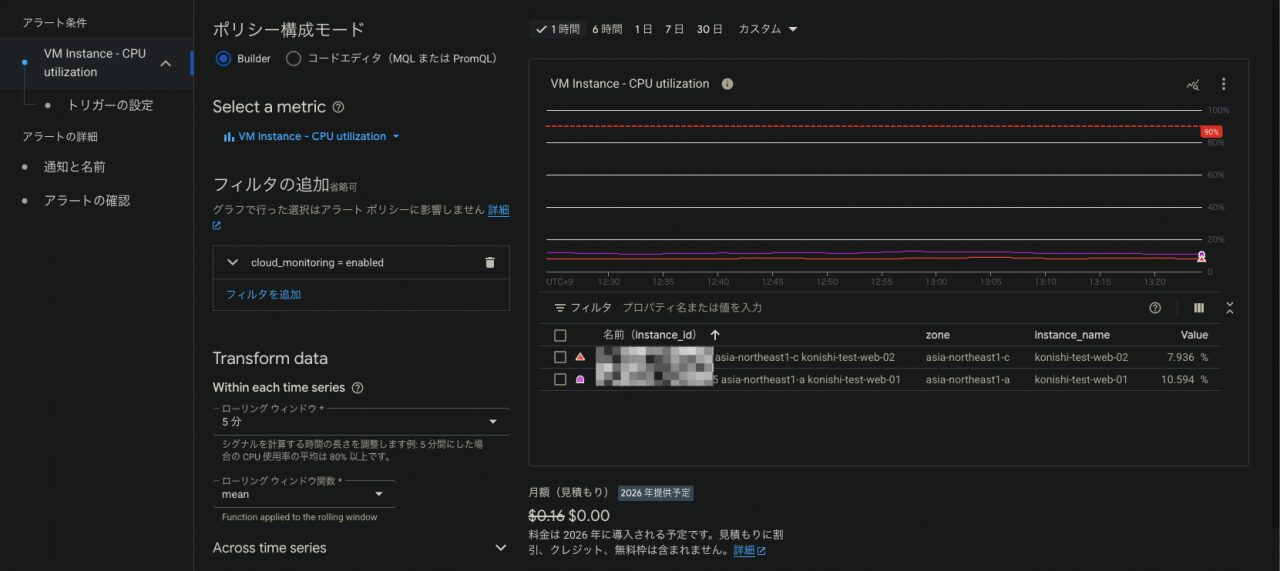Open the rolling window function mean dropdown
Viewport: 1280px width, 571px height.
(x=303, y=494)
